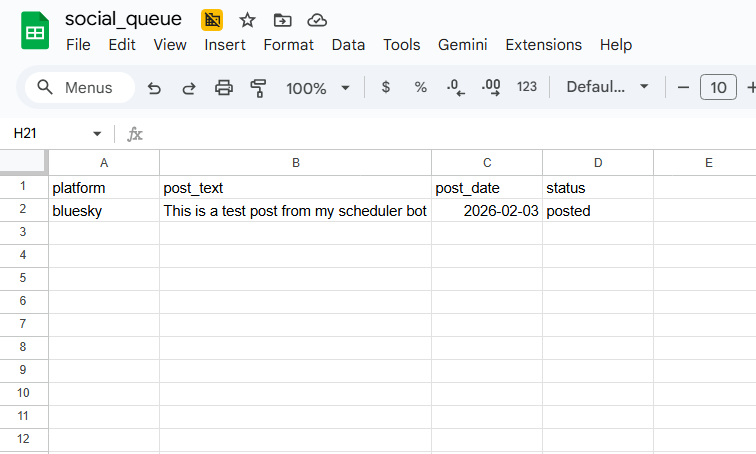Select column C header
The image size is (756, 454).
pos(487,163)
